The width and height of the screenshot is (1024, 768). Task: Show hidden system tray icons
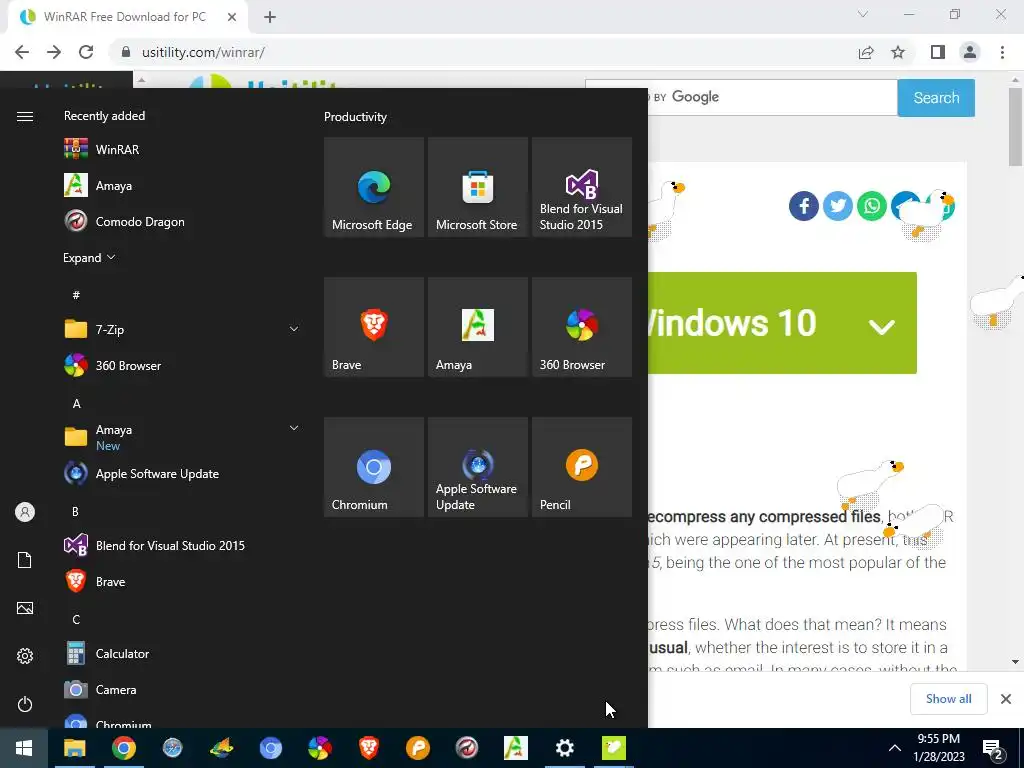895,748
